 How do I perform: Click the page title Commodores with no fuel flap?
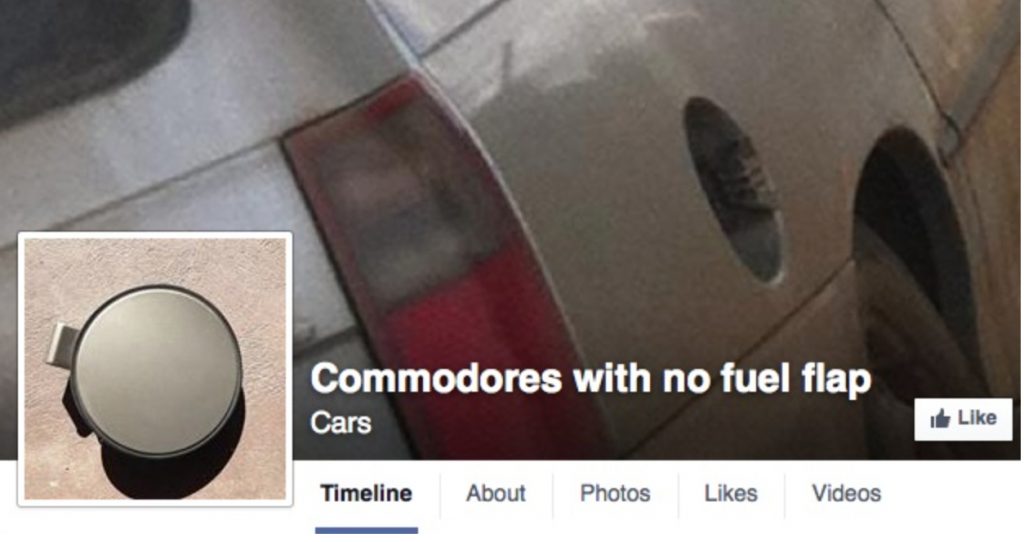click(590, 379)
